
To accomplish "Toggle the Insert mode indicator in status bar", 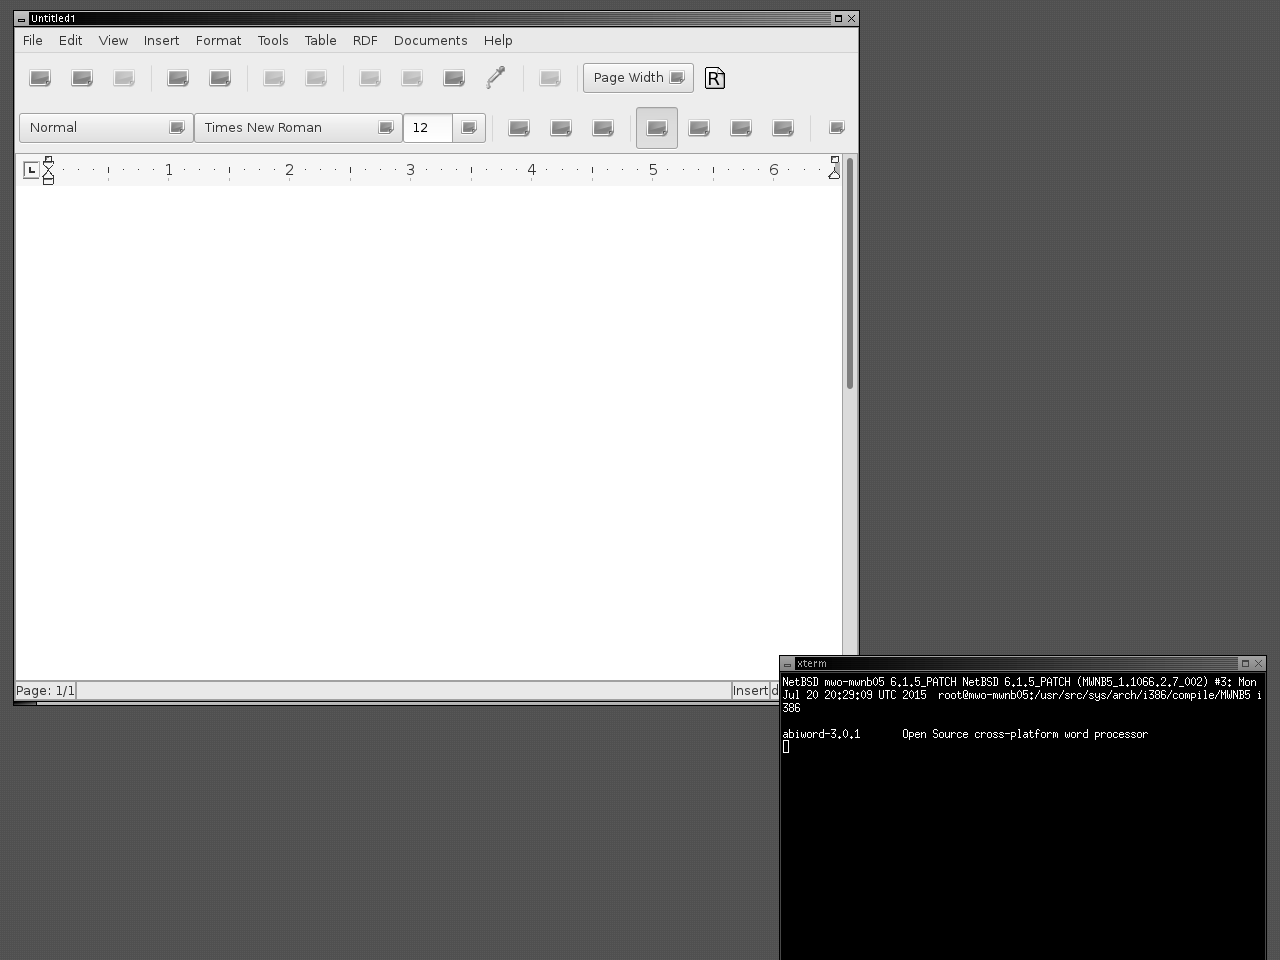I will [750, 690].
